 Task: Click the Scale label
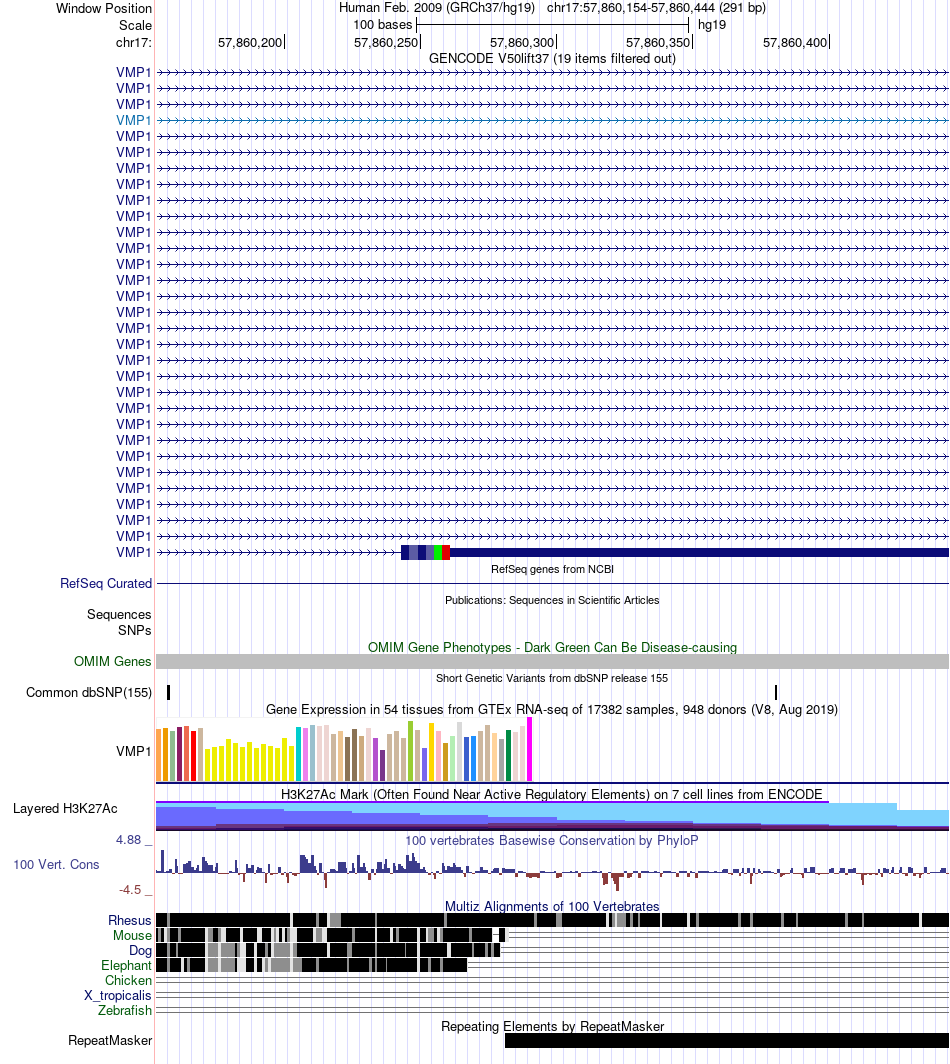tap(136, 26)
